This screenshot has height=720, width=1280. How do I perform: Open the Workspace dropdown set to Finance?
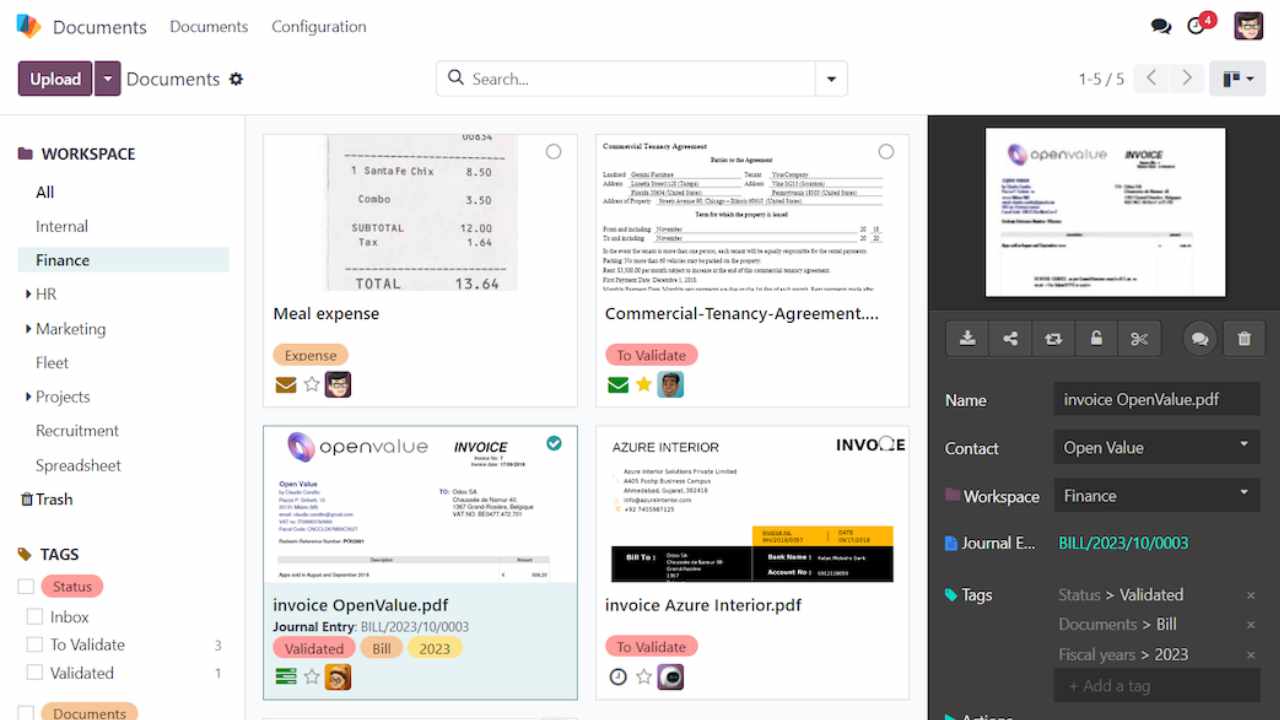tap(1156, 495)
